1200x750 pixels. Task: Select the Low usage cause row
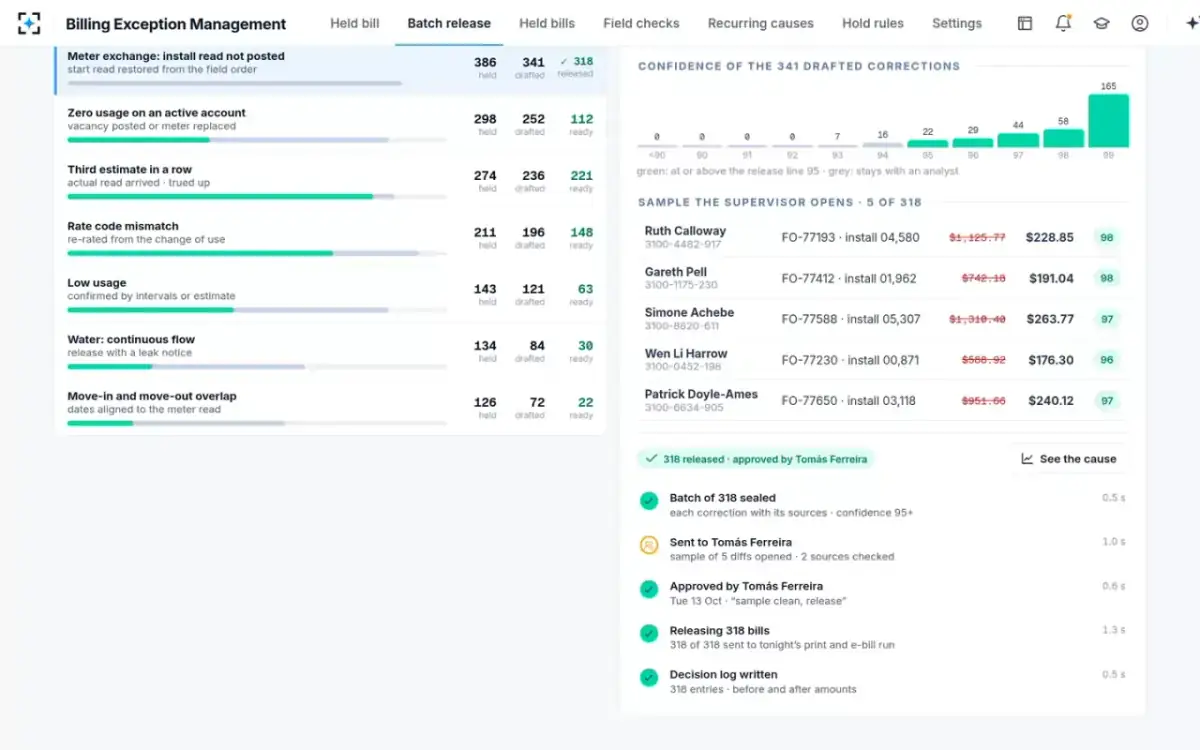pos(330,295)
